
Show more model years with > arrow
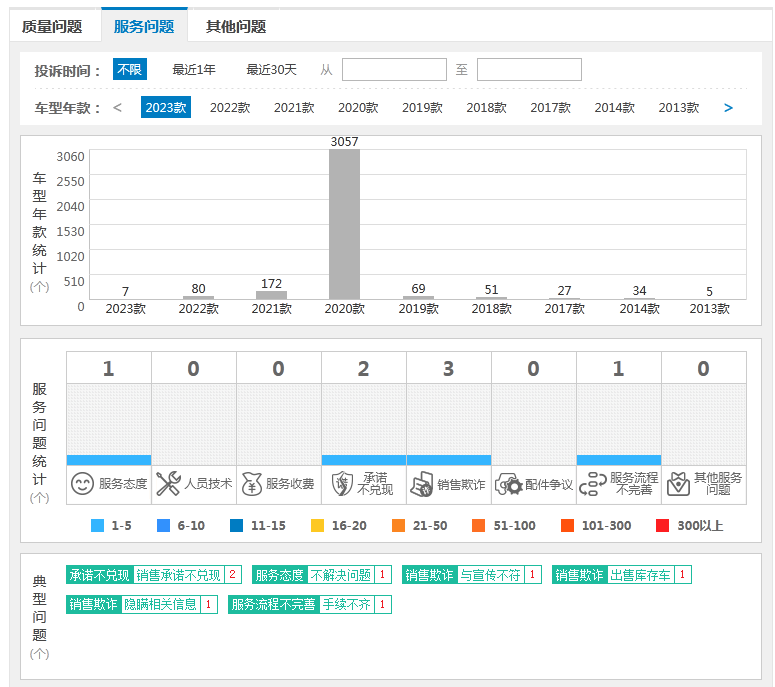coord(728,108)
